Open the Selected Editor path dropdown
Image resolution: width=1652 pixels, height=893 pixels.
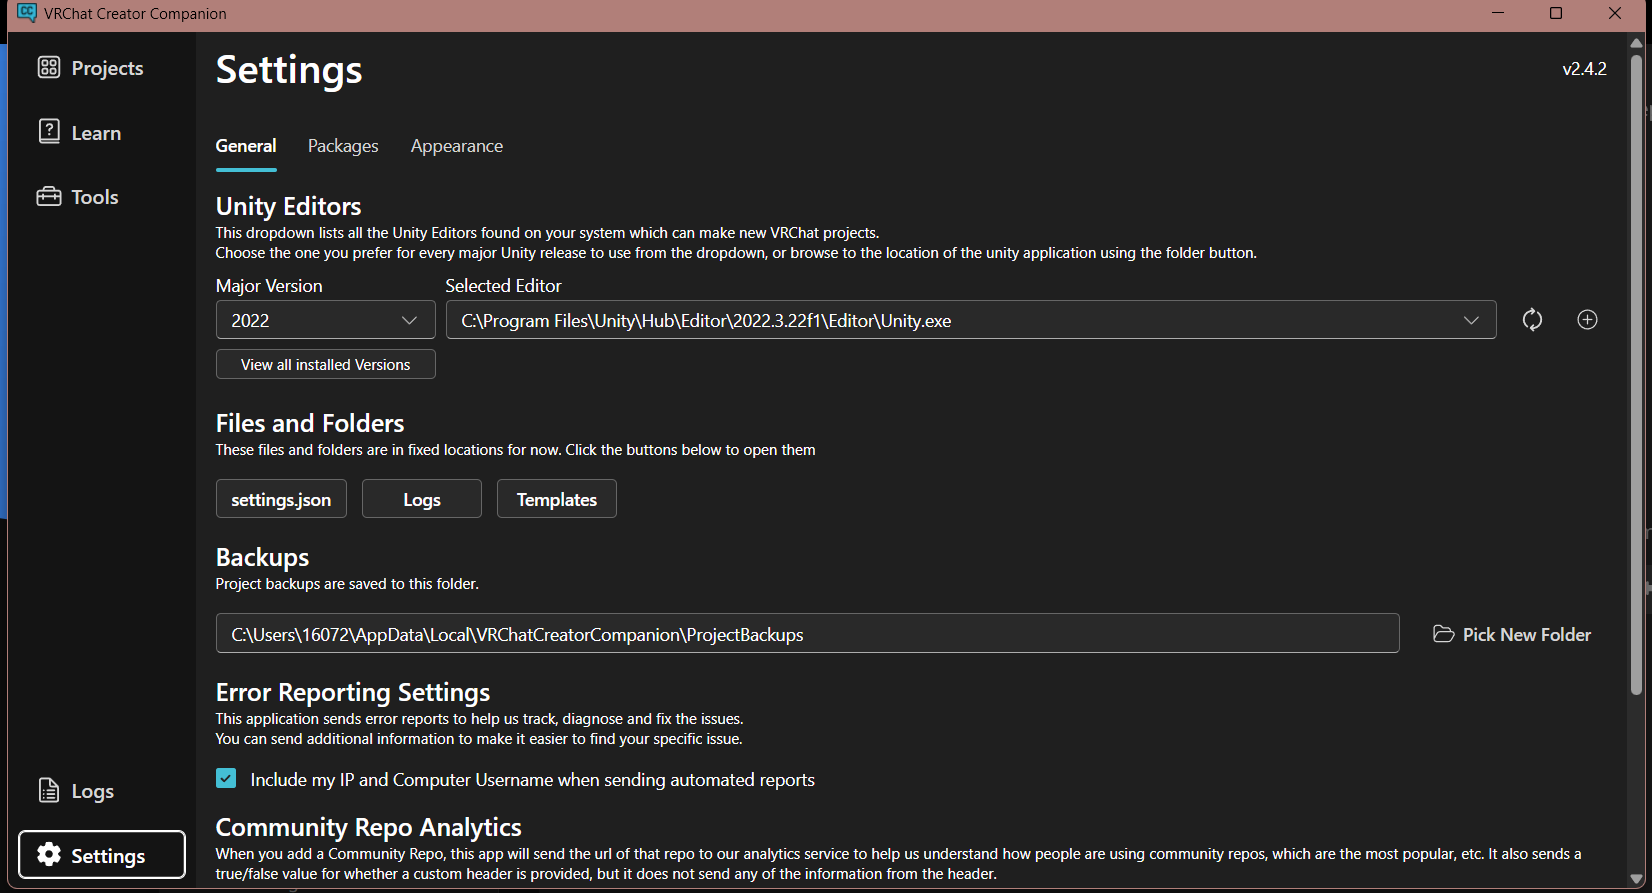pyautogui.click(x=970, y=321)
